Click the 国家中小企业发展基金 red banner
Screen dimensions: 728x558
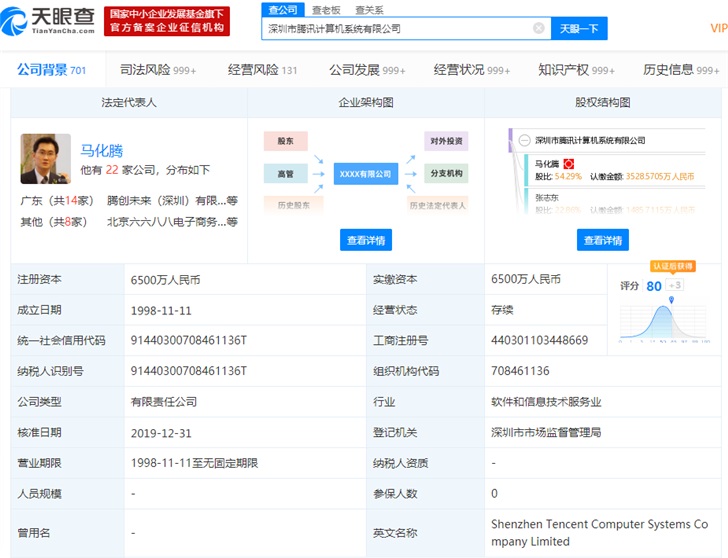point(167,21)
